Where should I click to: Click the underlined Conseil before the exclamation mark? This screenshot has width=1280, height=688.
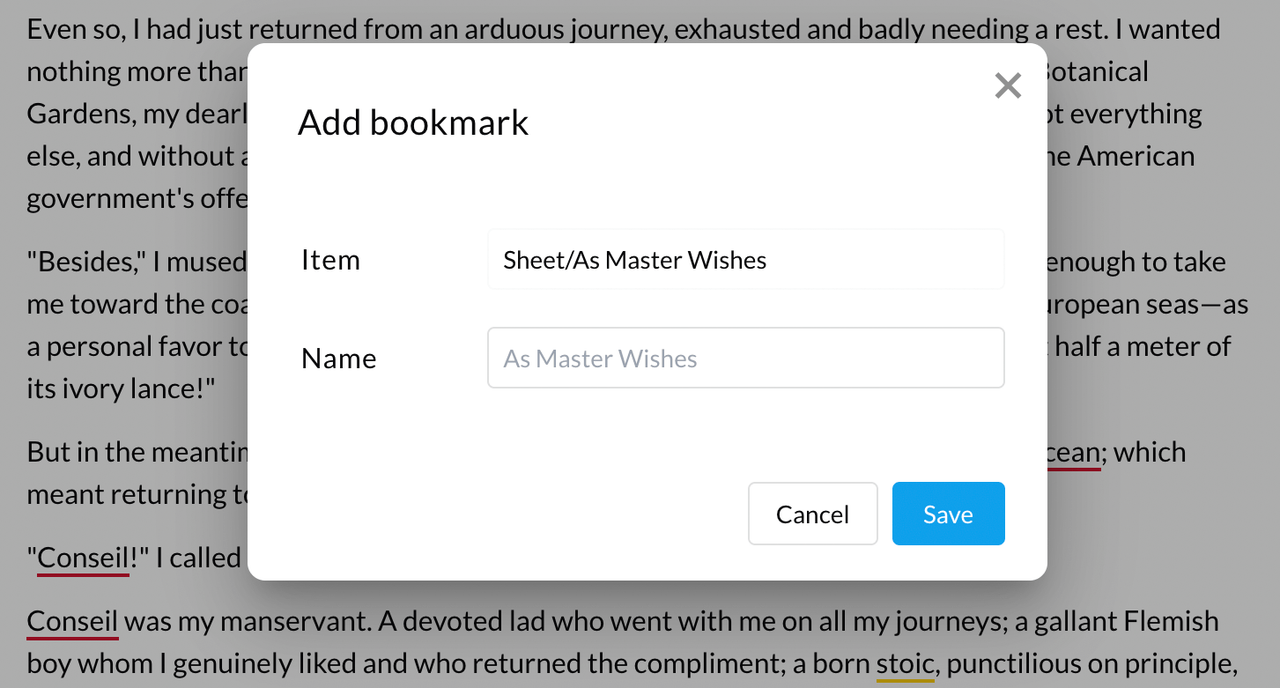click(82, 557)
